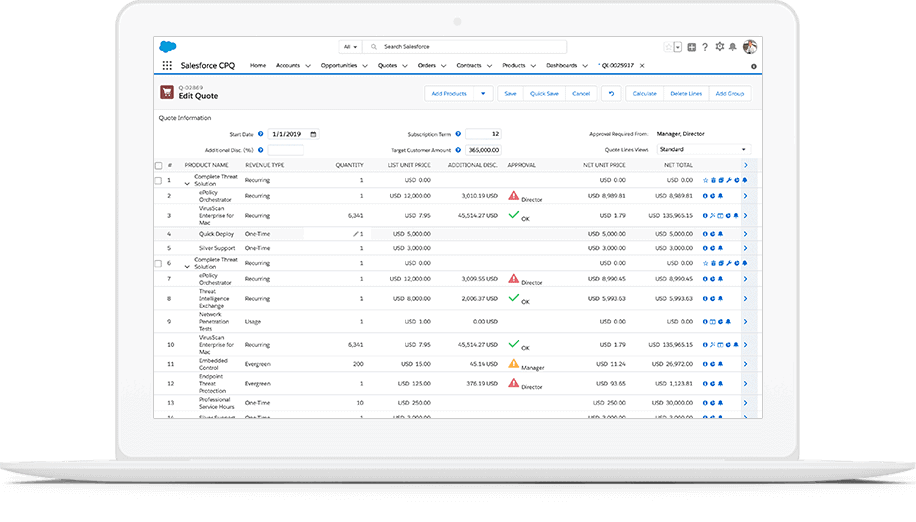Close the QL-0025917 tab
The height and width of the screenshot is (522, 916).
[642, 65]
